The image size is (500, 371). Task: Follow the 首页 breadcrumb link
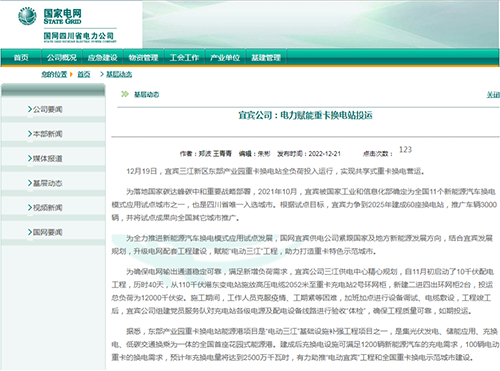click(84, 74)
